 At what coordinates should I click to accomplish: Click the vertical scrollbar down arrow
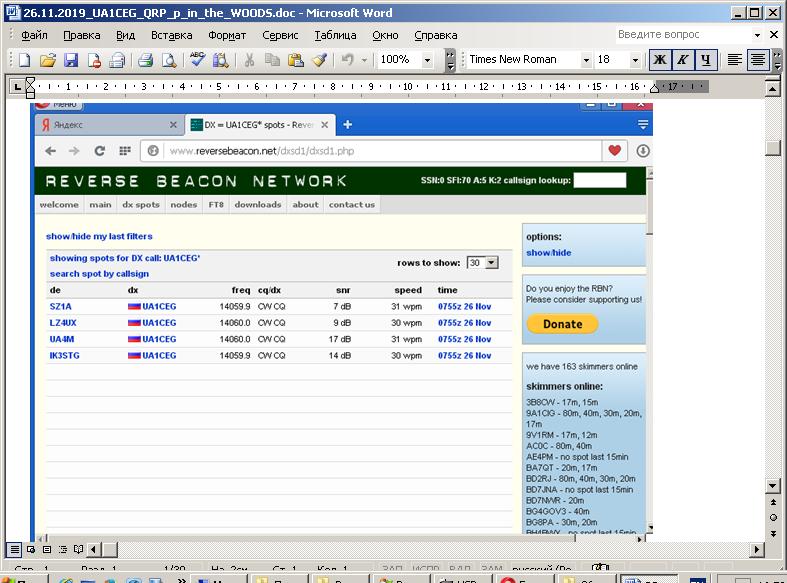772,485
